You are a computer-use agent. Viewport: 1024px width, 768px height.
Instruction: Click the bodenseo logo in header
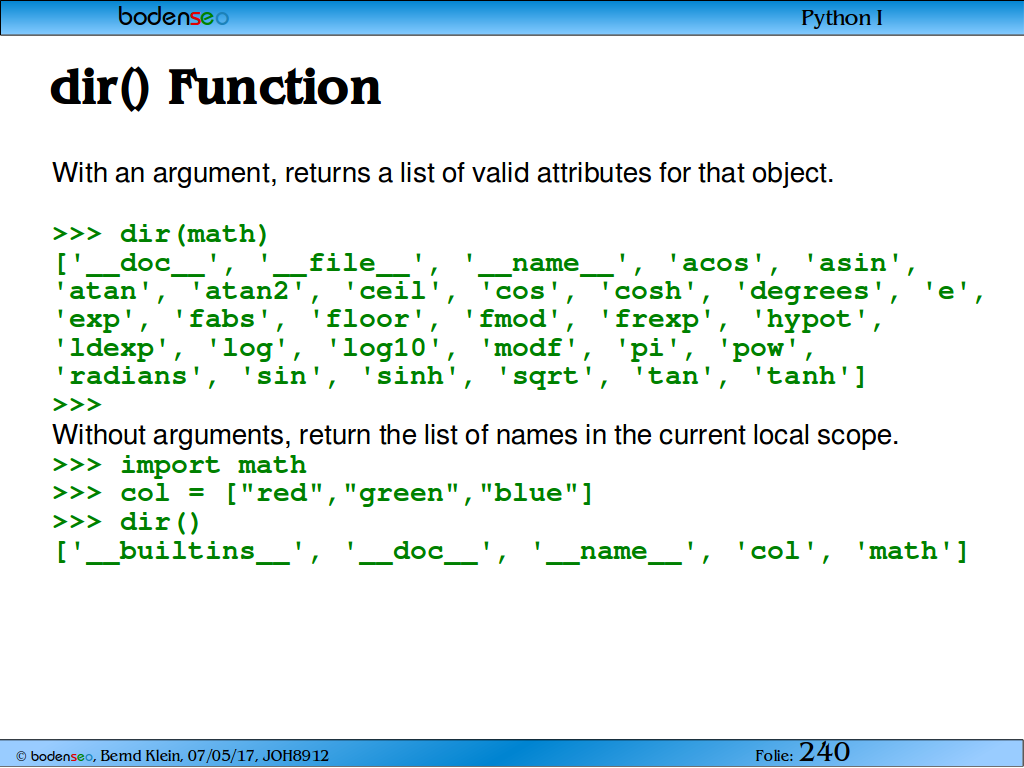point(173,16)
